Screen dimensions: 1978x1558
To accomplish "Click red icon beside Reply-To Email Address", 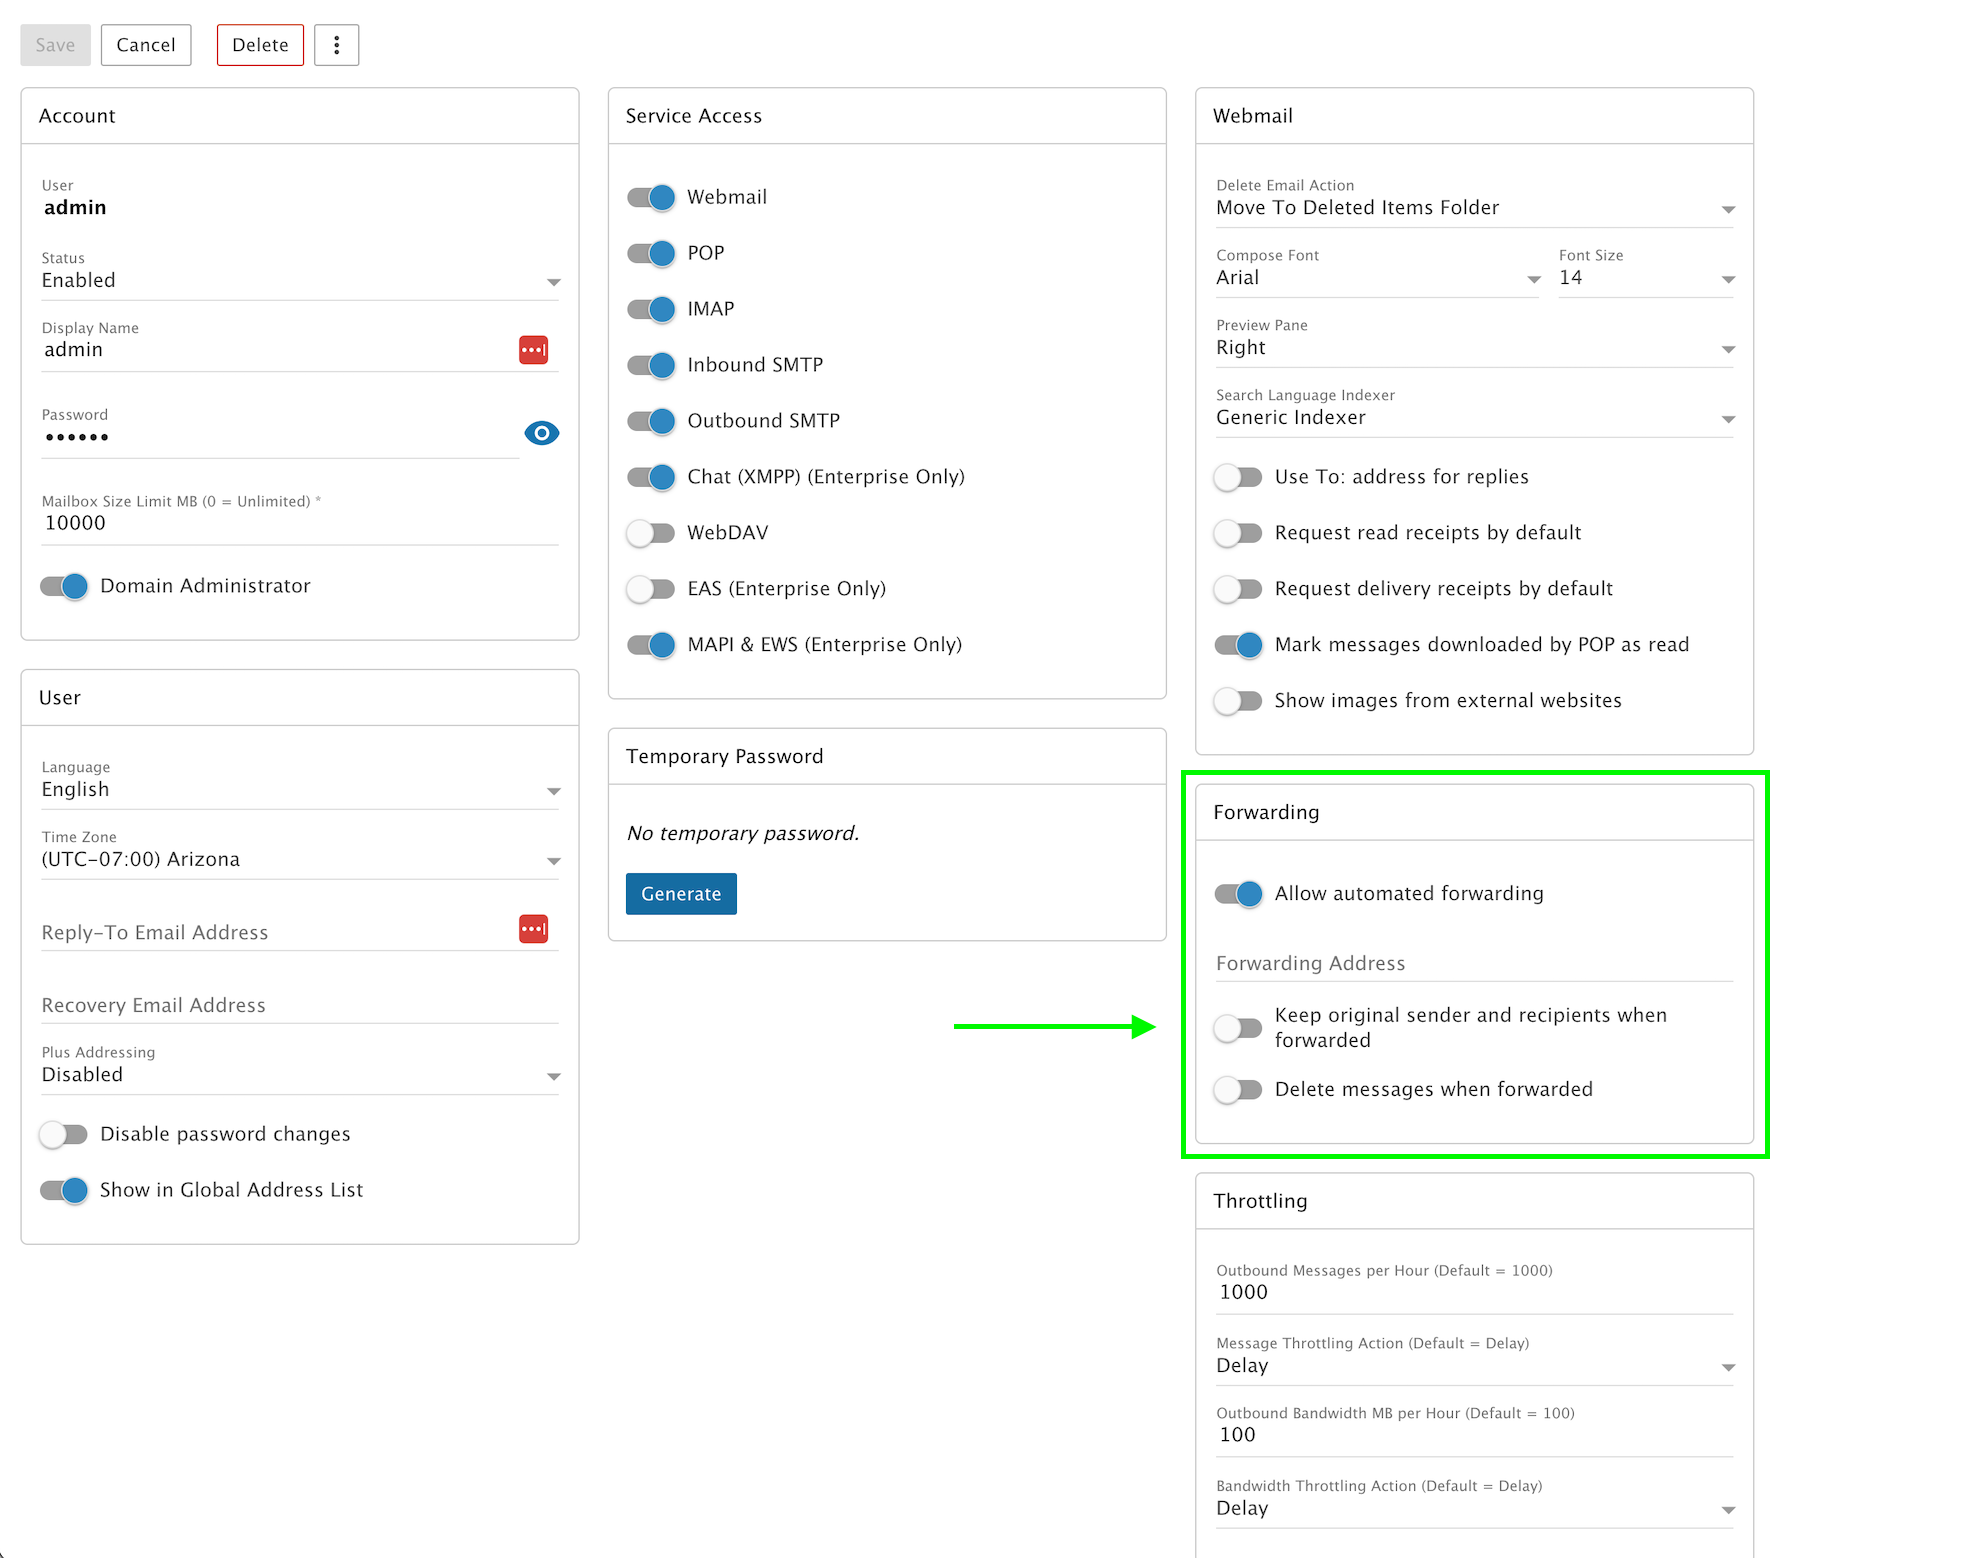I will [533, 929].
